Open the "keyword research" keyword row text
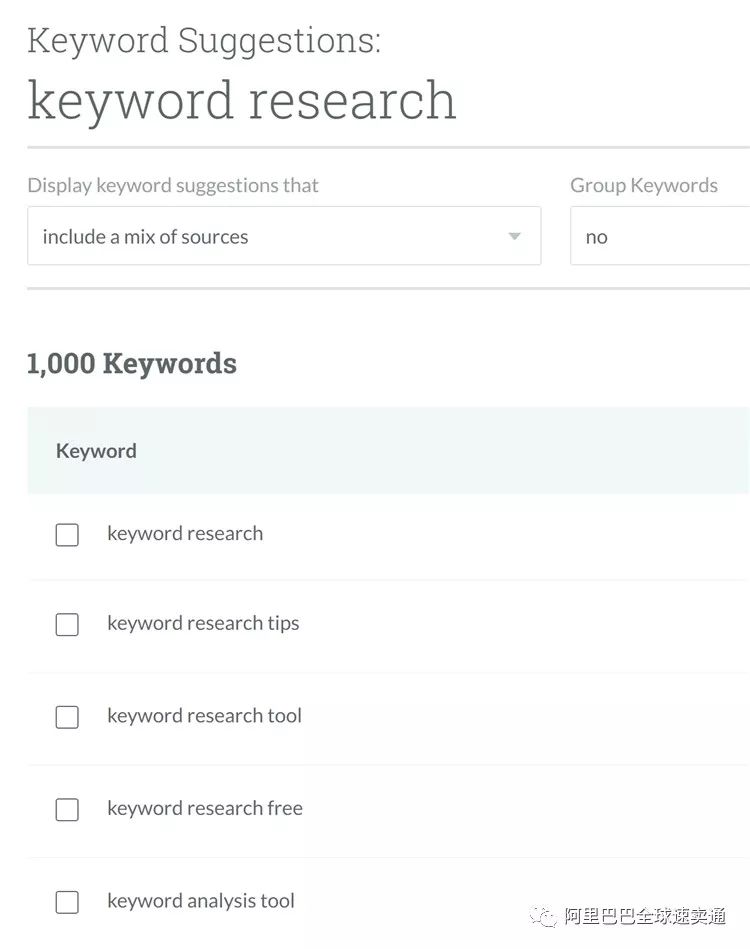 pos(185,534)
